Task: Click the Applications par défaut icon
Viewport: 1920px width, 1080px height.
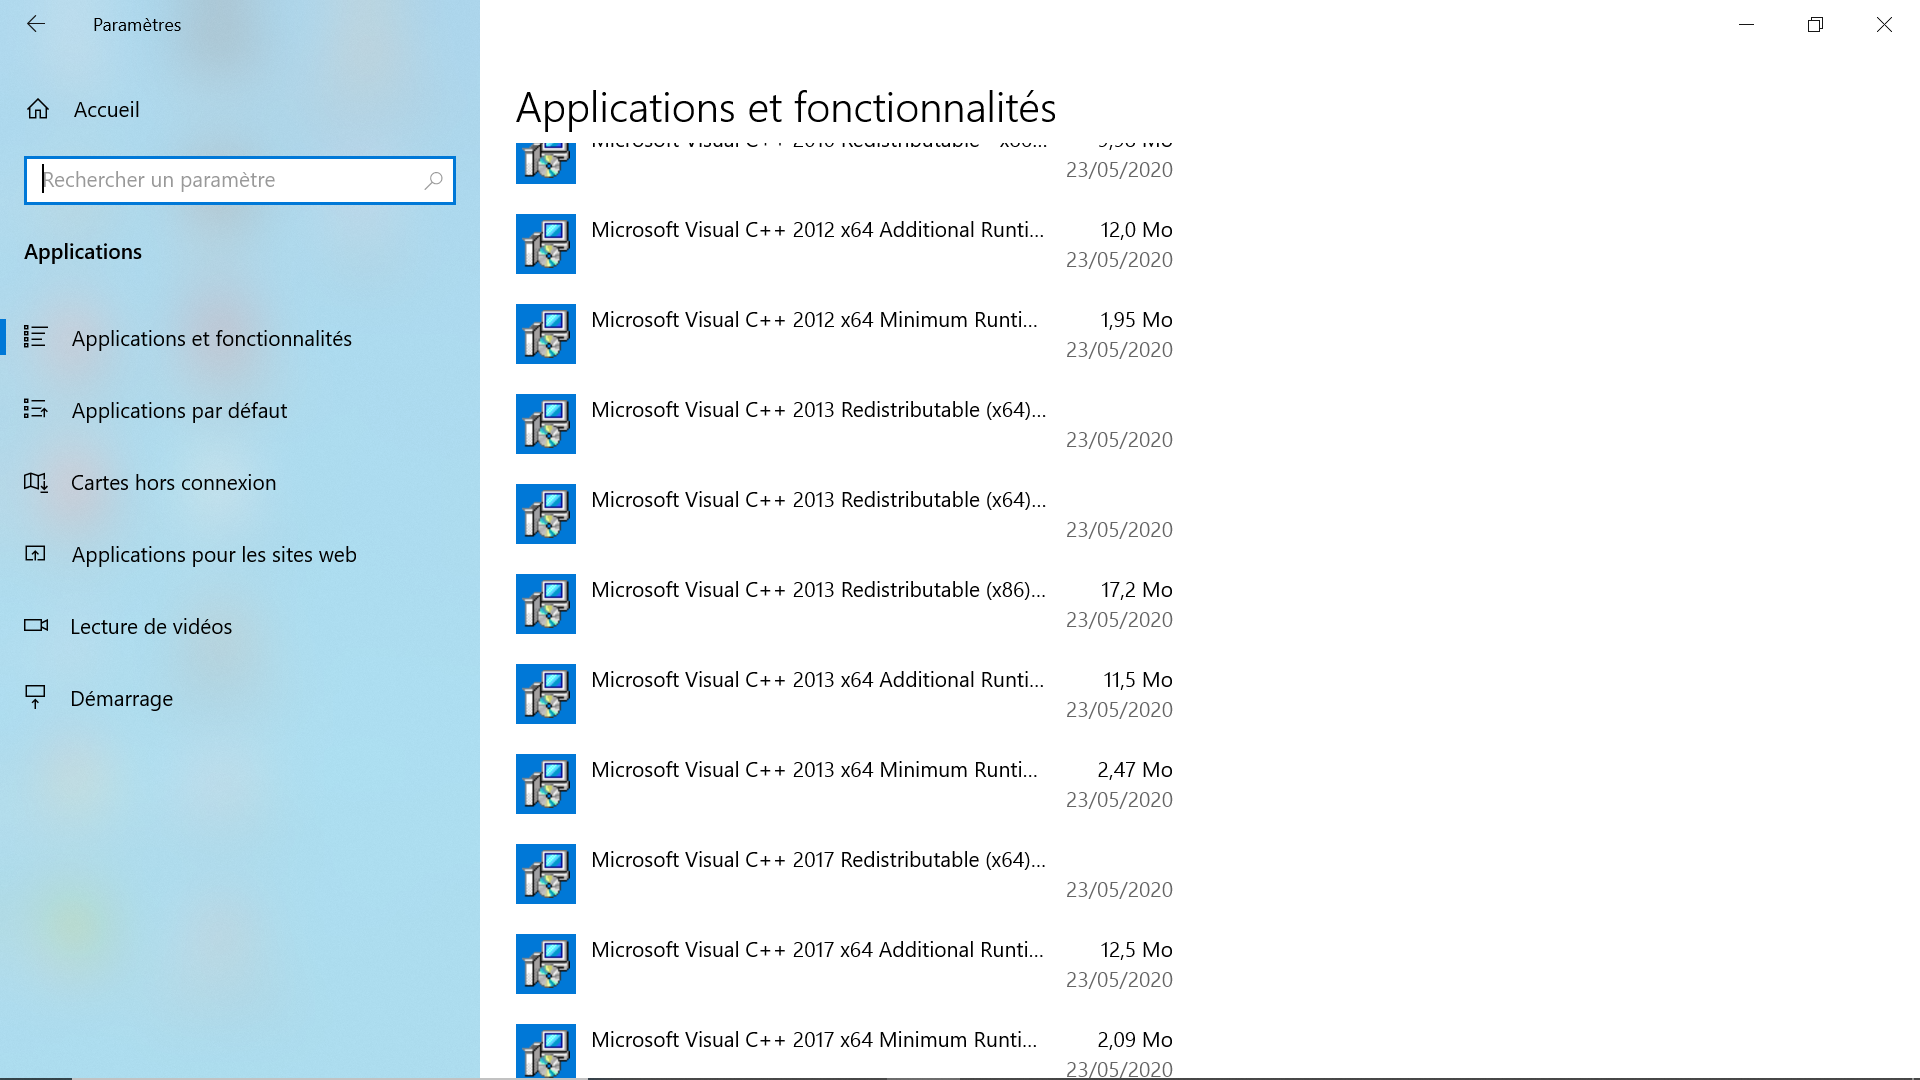Action: [36, 410]
